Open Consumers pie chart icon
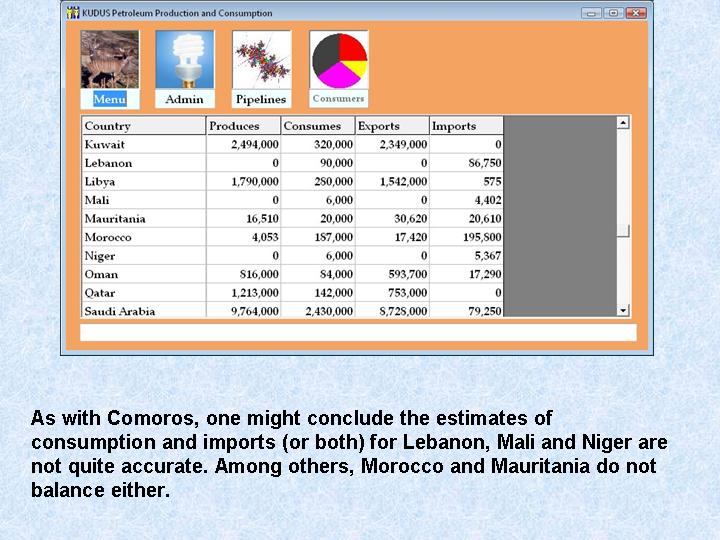Screen dimensions: 720x540 (x=339, y=59)
